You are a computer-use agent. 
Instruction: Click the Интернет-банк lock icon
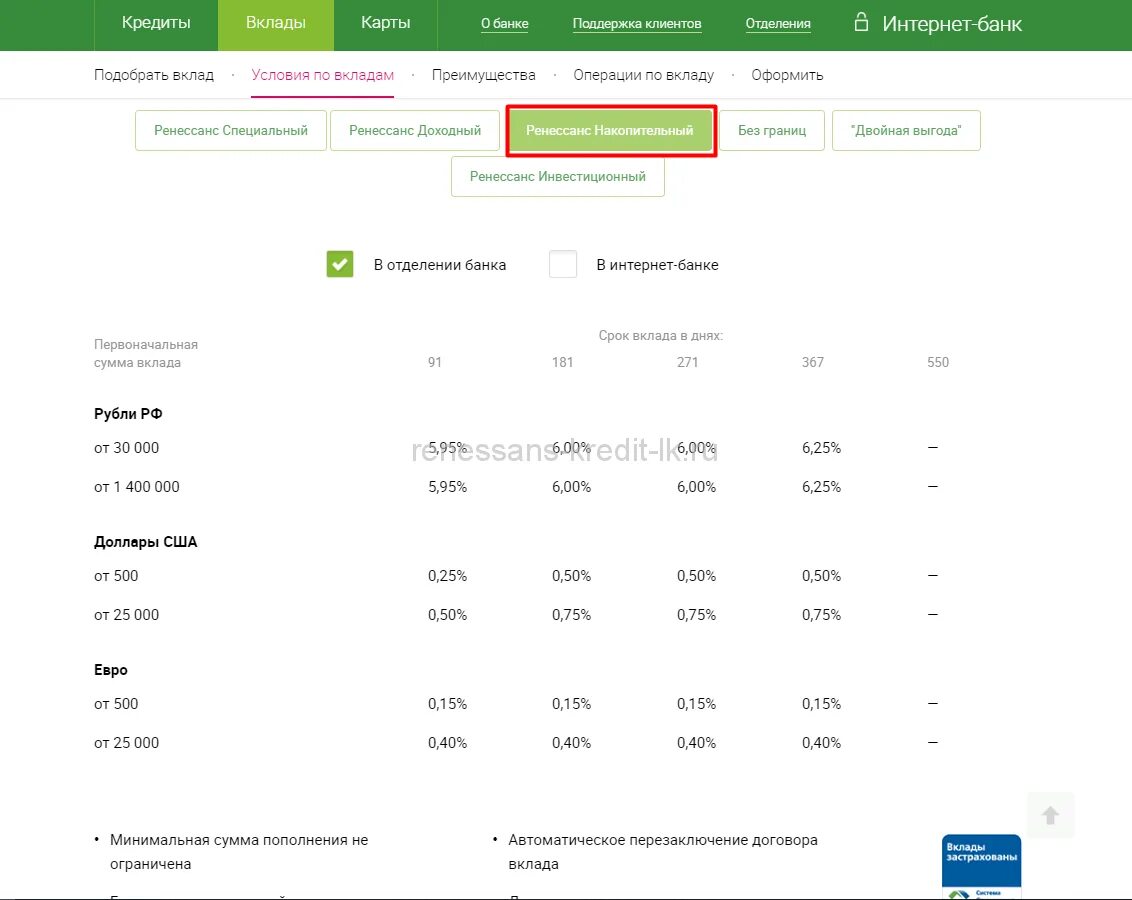point(861,22)
